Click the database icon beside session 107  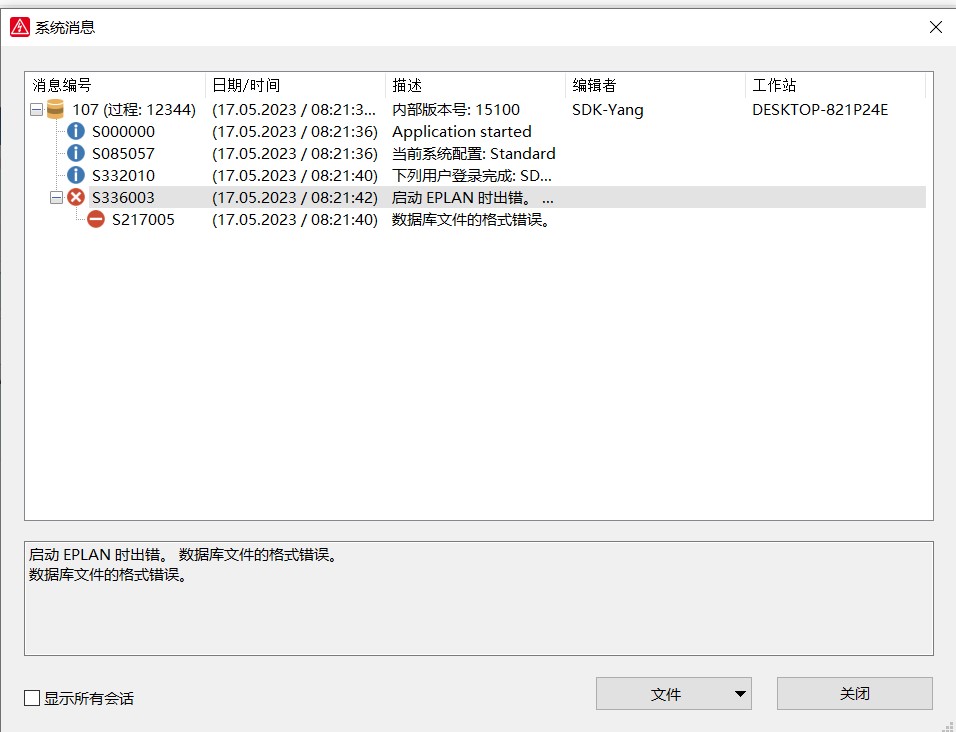click(x=56, y=110)
